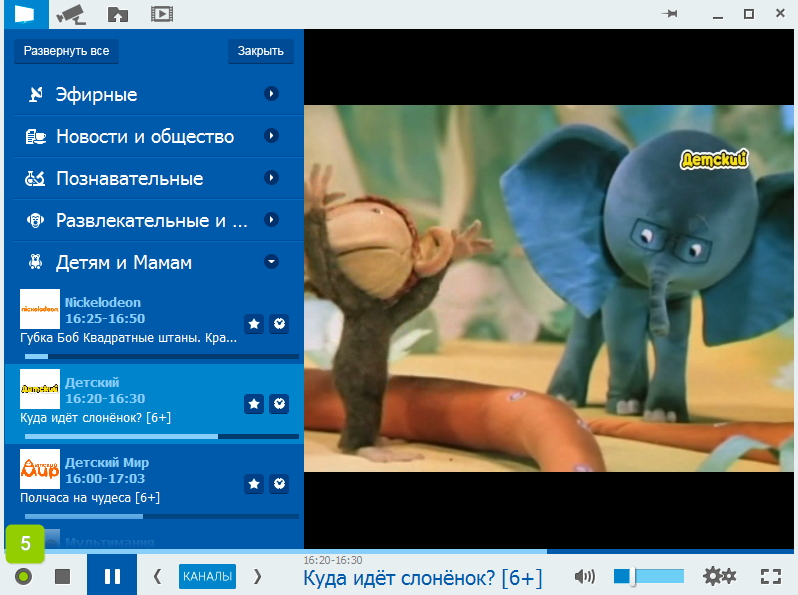
Task: Pause the current broadcast
Action: pyautogui.click(x=112, y=575)
